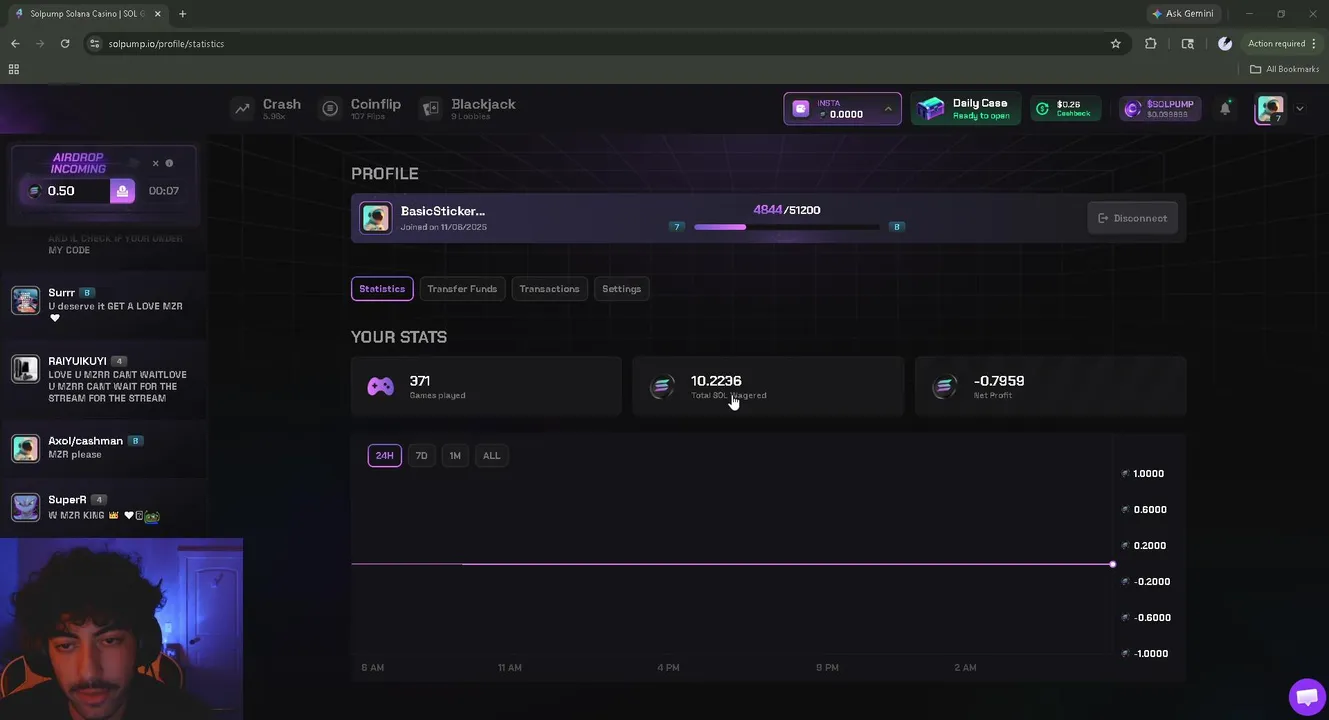This screenshot has height=720, width=1329.
Task: Open notifications bell icon
Action: (1225, 109)
